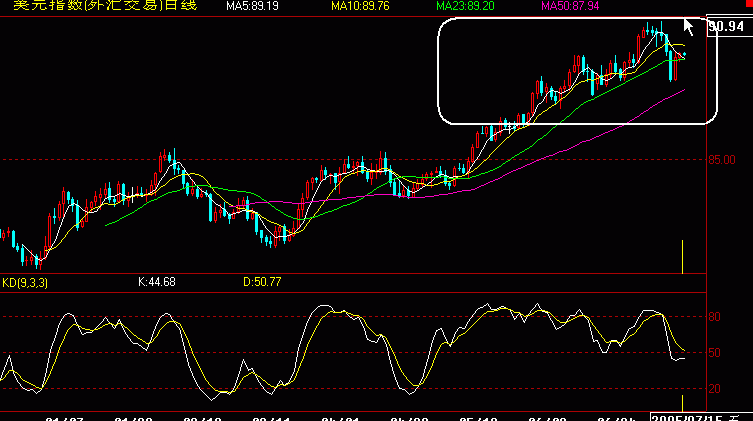
Task: Select the MA10:89.76 indicator label
Action: point(360,6)
